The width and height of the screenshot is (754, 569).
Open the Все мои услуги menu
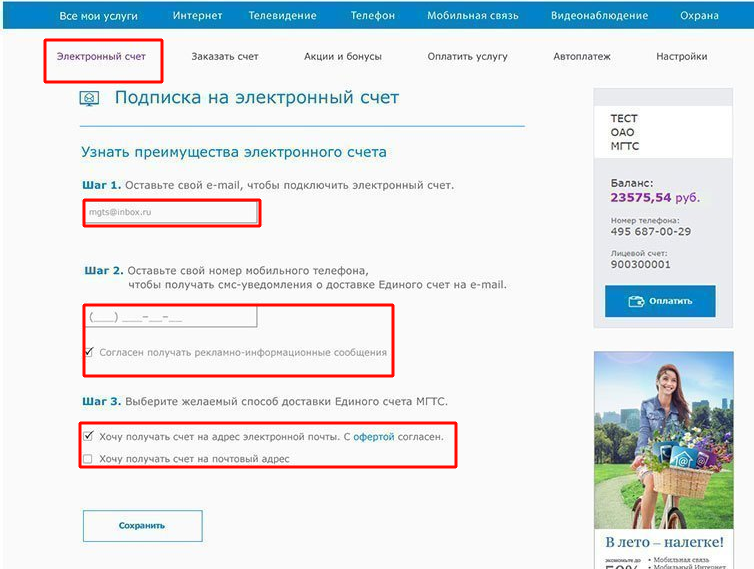[98, 16]
